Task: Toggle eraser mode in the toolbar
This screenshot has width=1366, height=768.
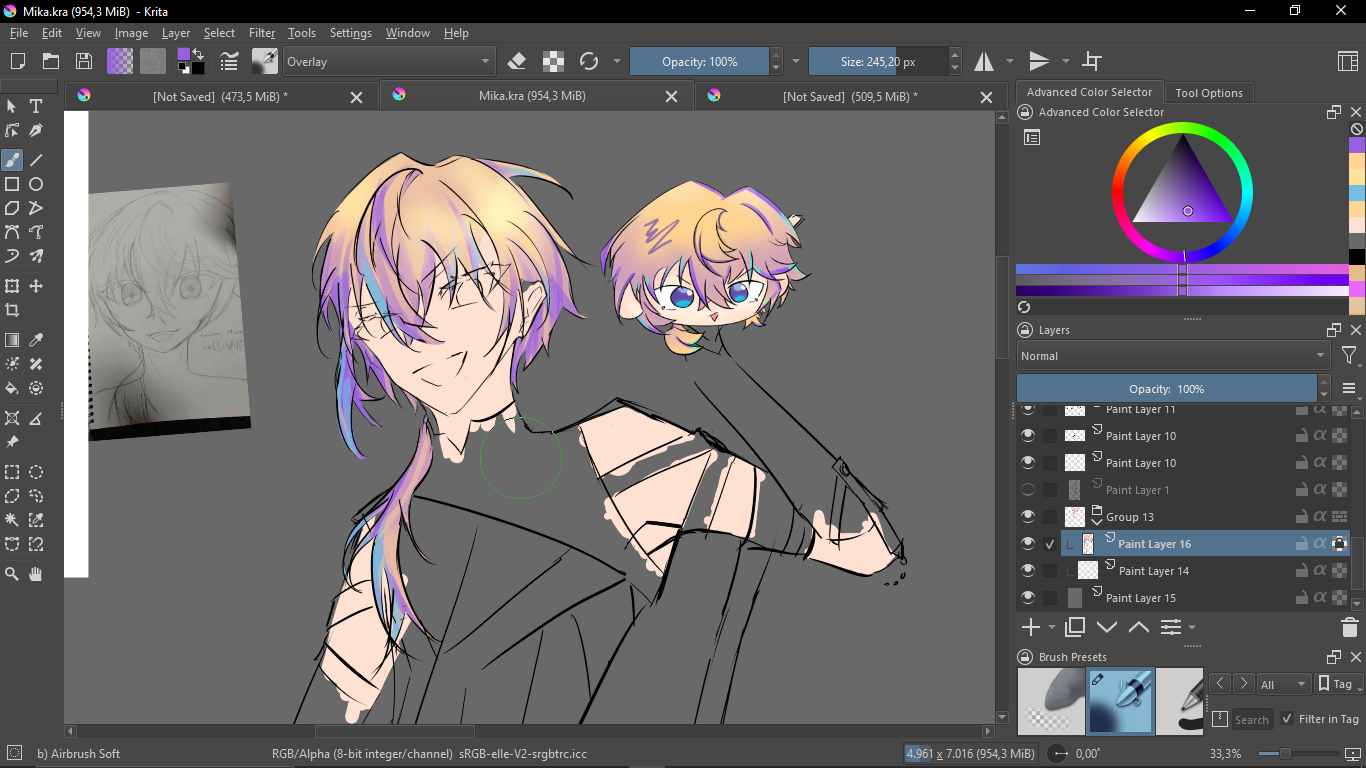Action: [x=517, y=62]
